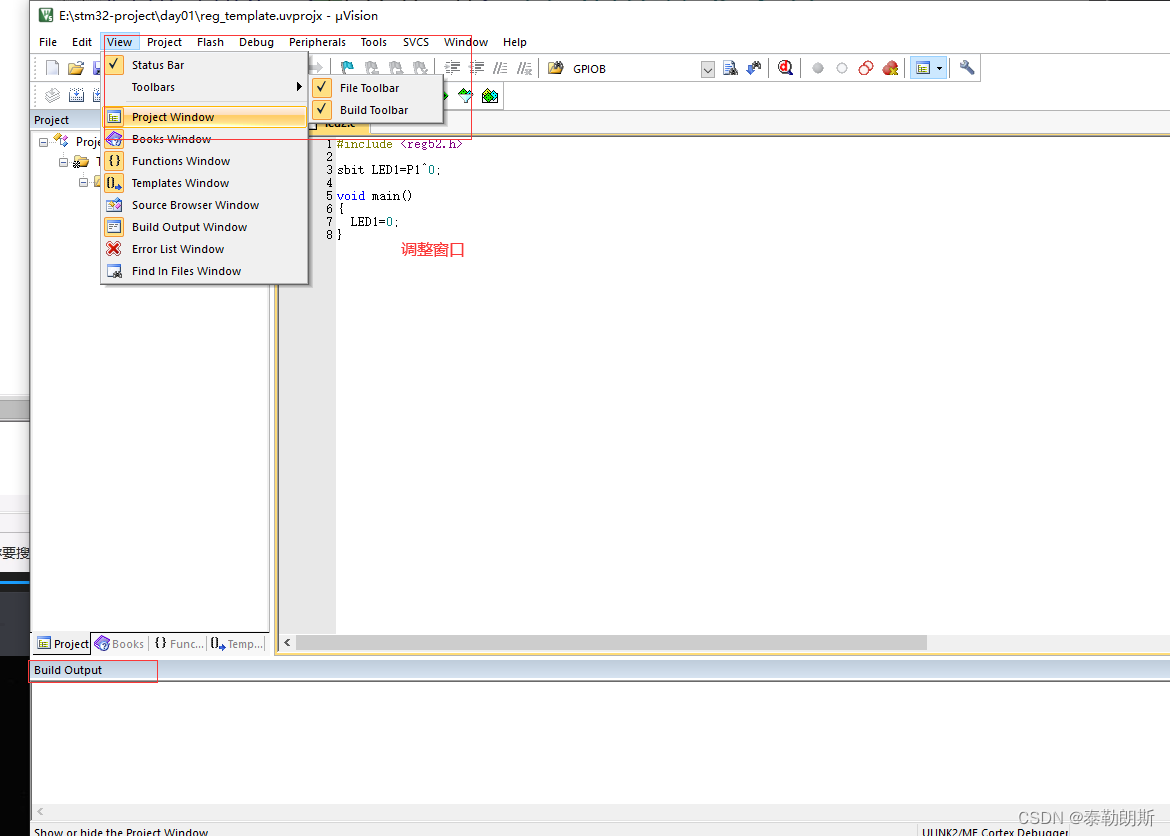Click icon right of GPIOB dropdown

coord(730,69)
